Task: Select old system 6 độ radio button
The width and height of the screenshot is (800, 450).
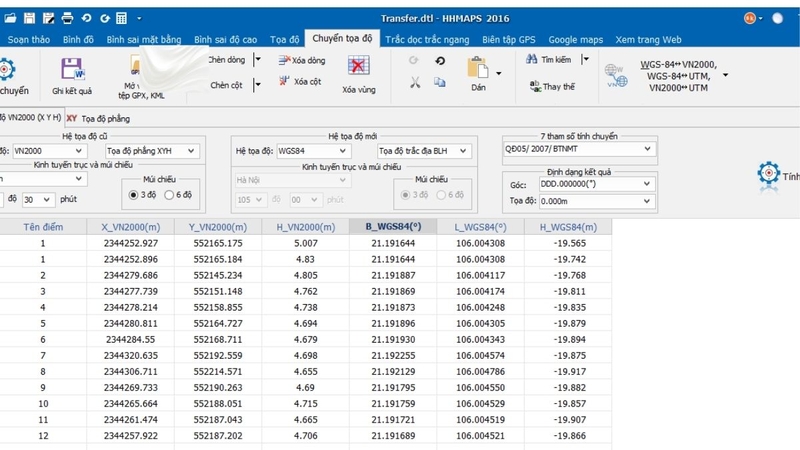Action: 169,195
